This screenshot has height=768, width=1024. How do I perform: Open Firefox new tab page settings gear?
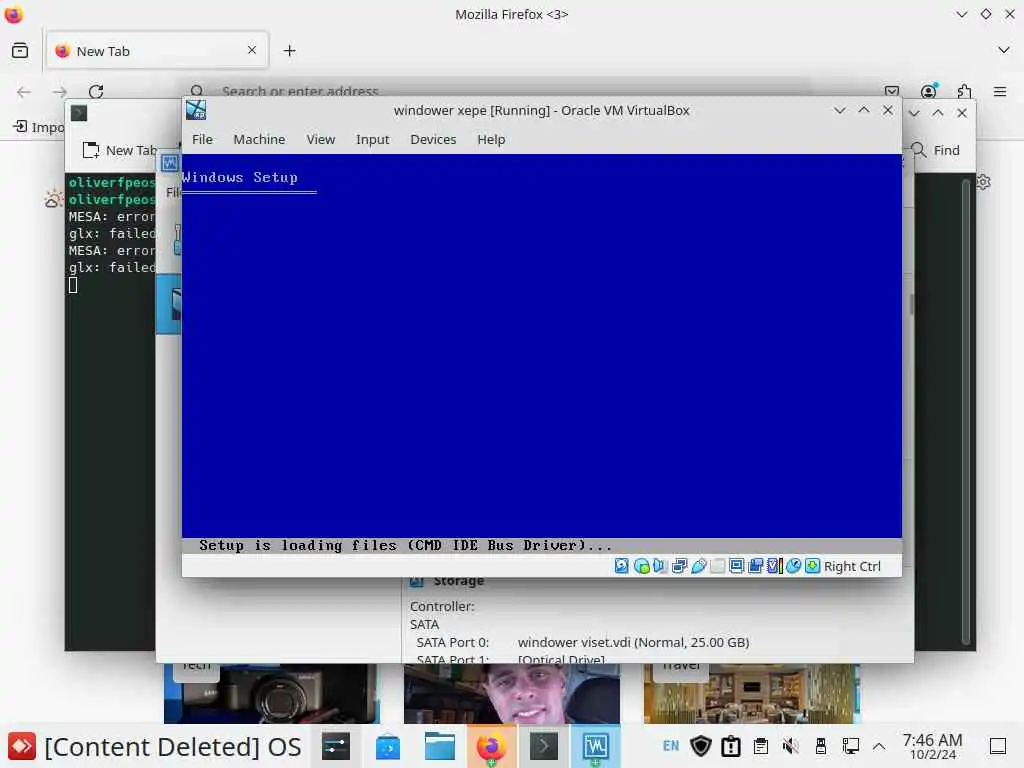[984, 182]
